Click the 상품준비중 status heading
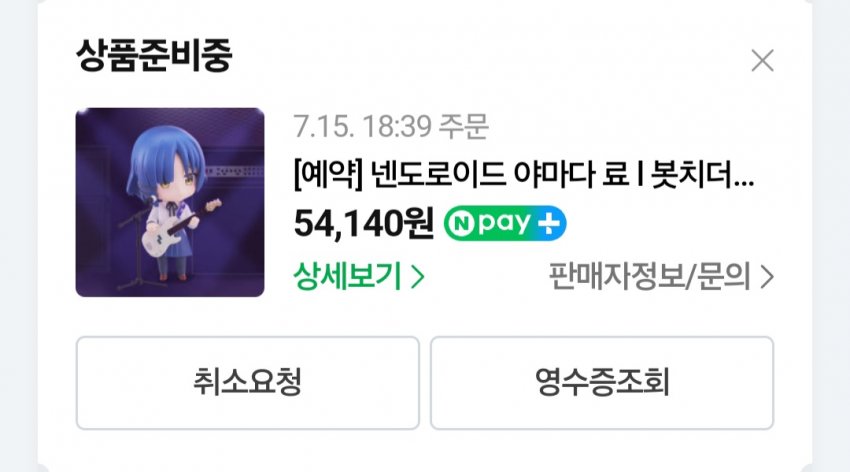850x472 pixels. click(x=154, y=55)
